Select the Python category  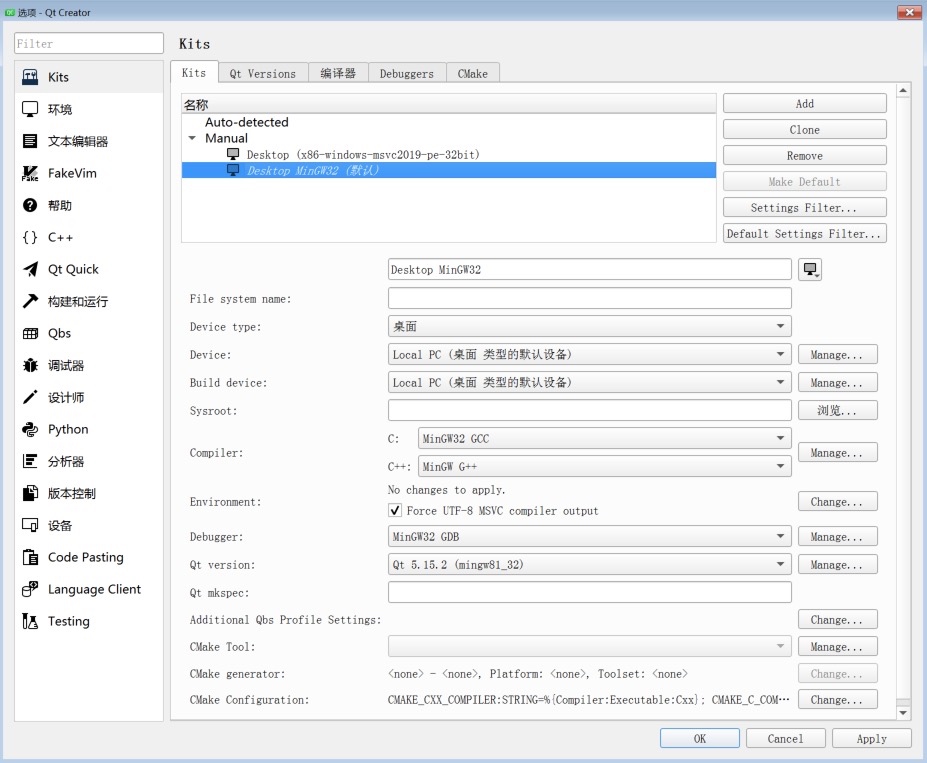click(x=89, y=429)
